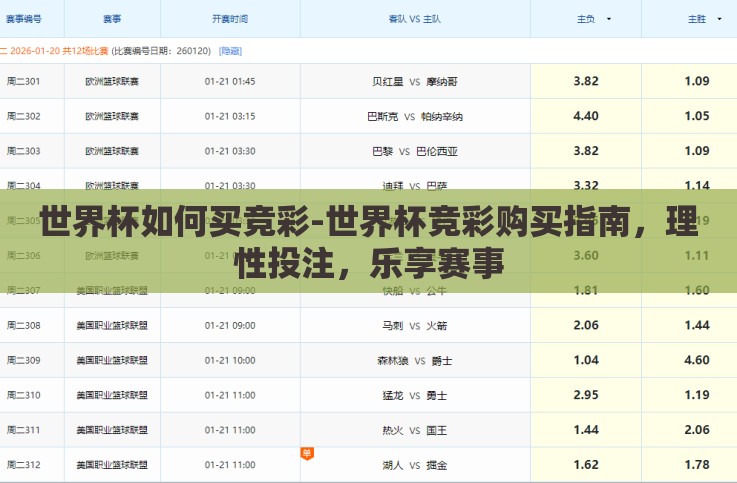Click 美国职业篮球联盟 in row 周二312
Screen dimensions: 737x483
[112, 465]
